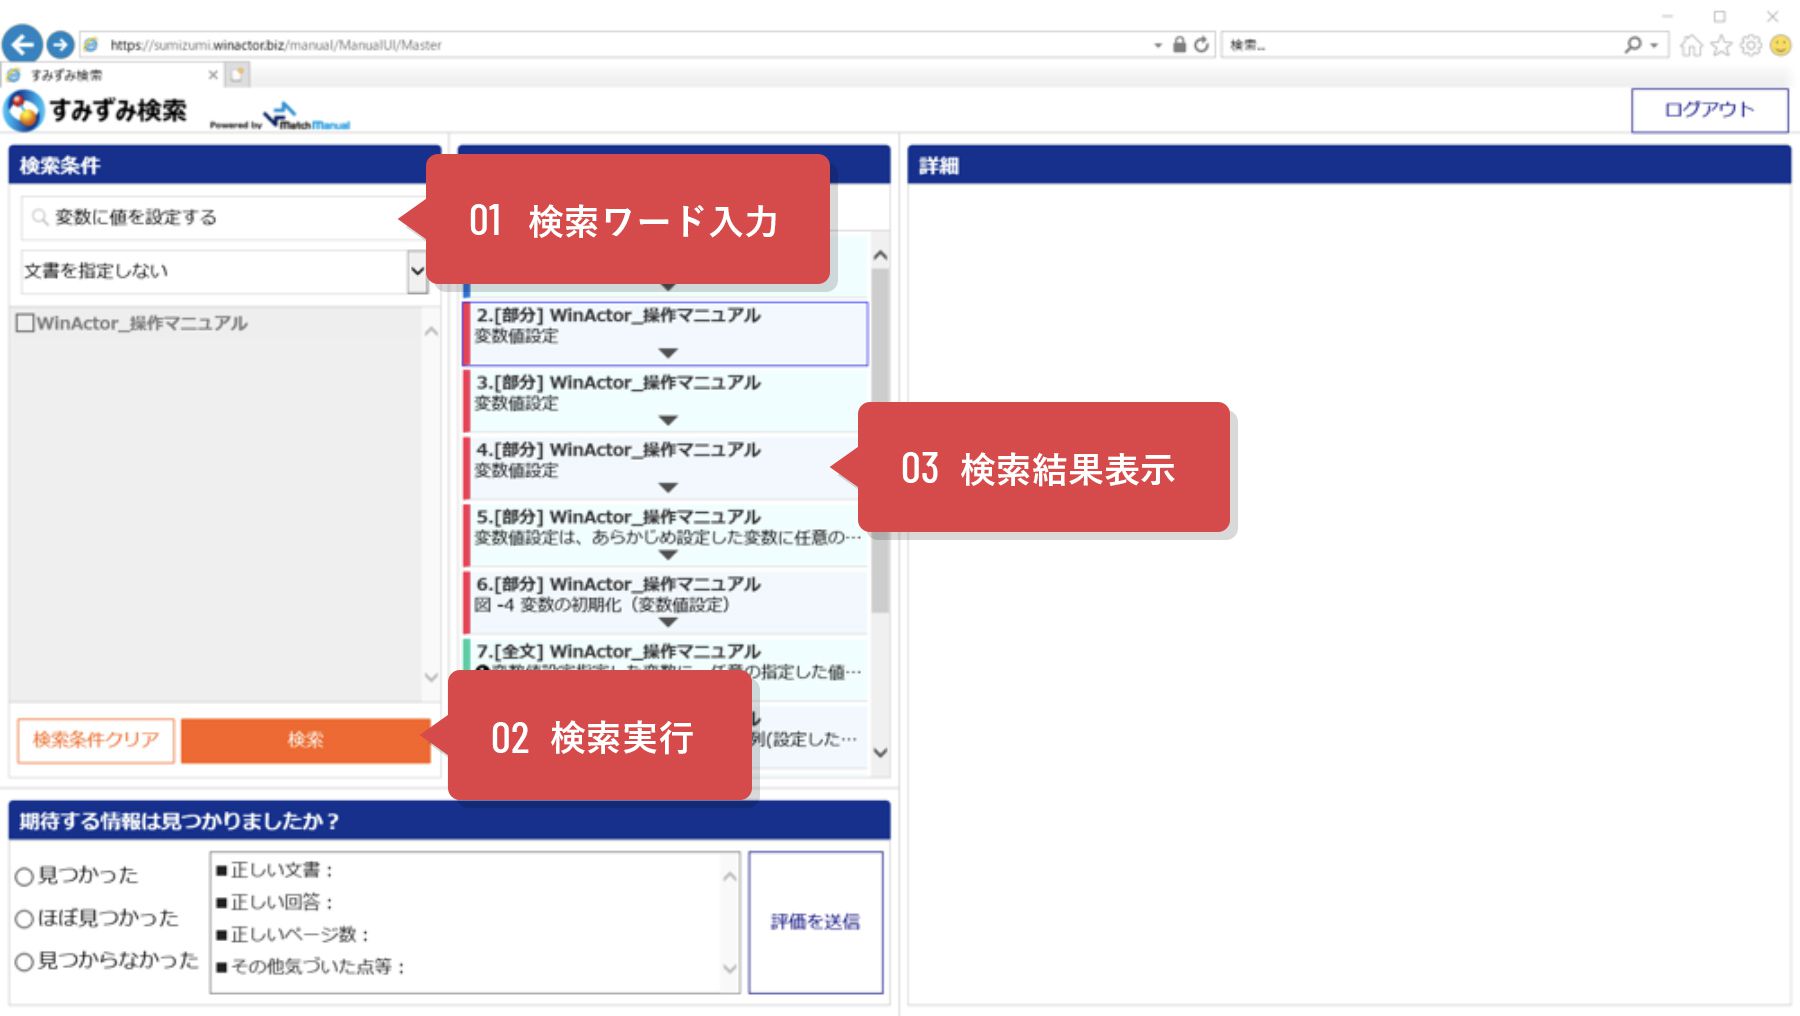Open favorites with the star icon
The height and width of the screenshot is (1016, 1800).
point(1719,44)
